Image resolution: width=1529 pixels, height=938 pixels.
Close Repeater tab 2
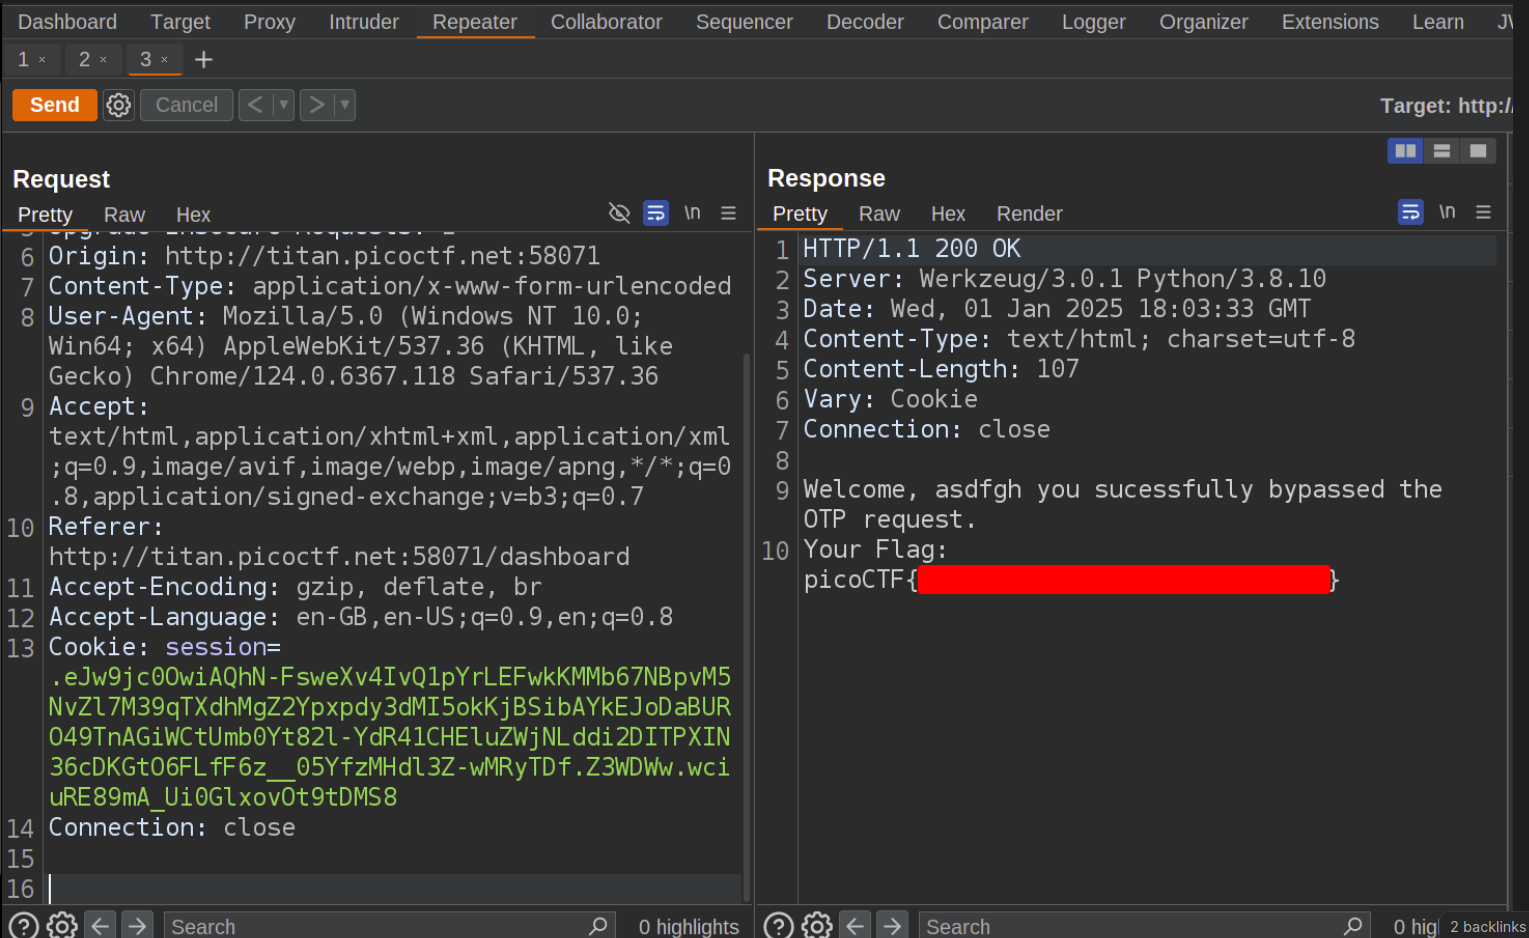(x=103, y=60)
